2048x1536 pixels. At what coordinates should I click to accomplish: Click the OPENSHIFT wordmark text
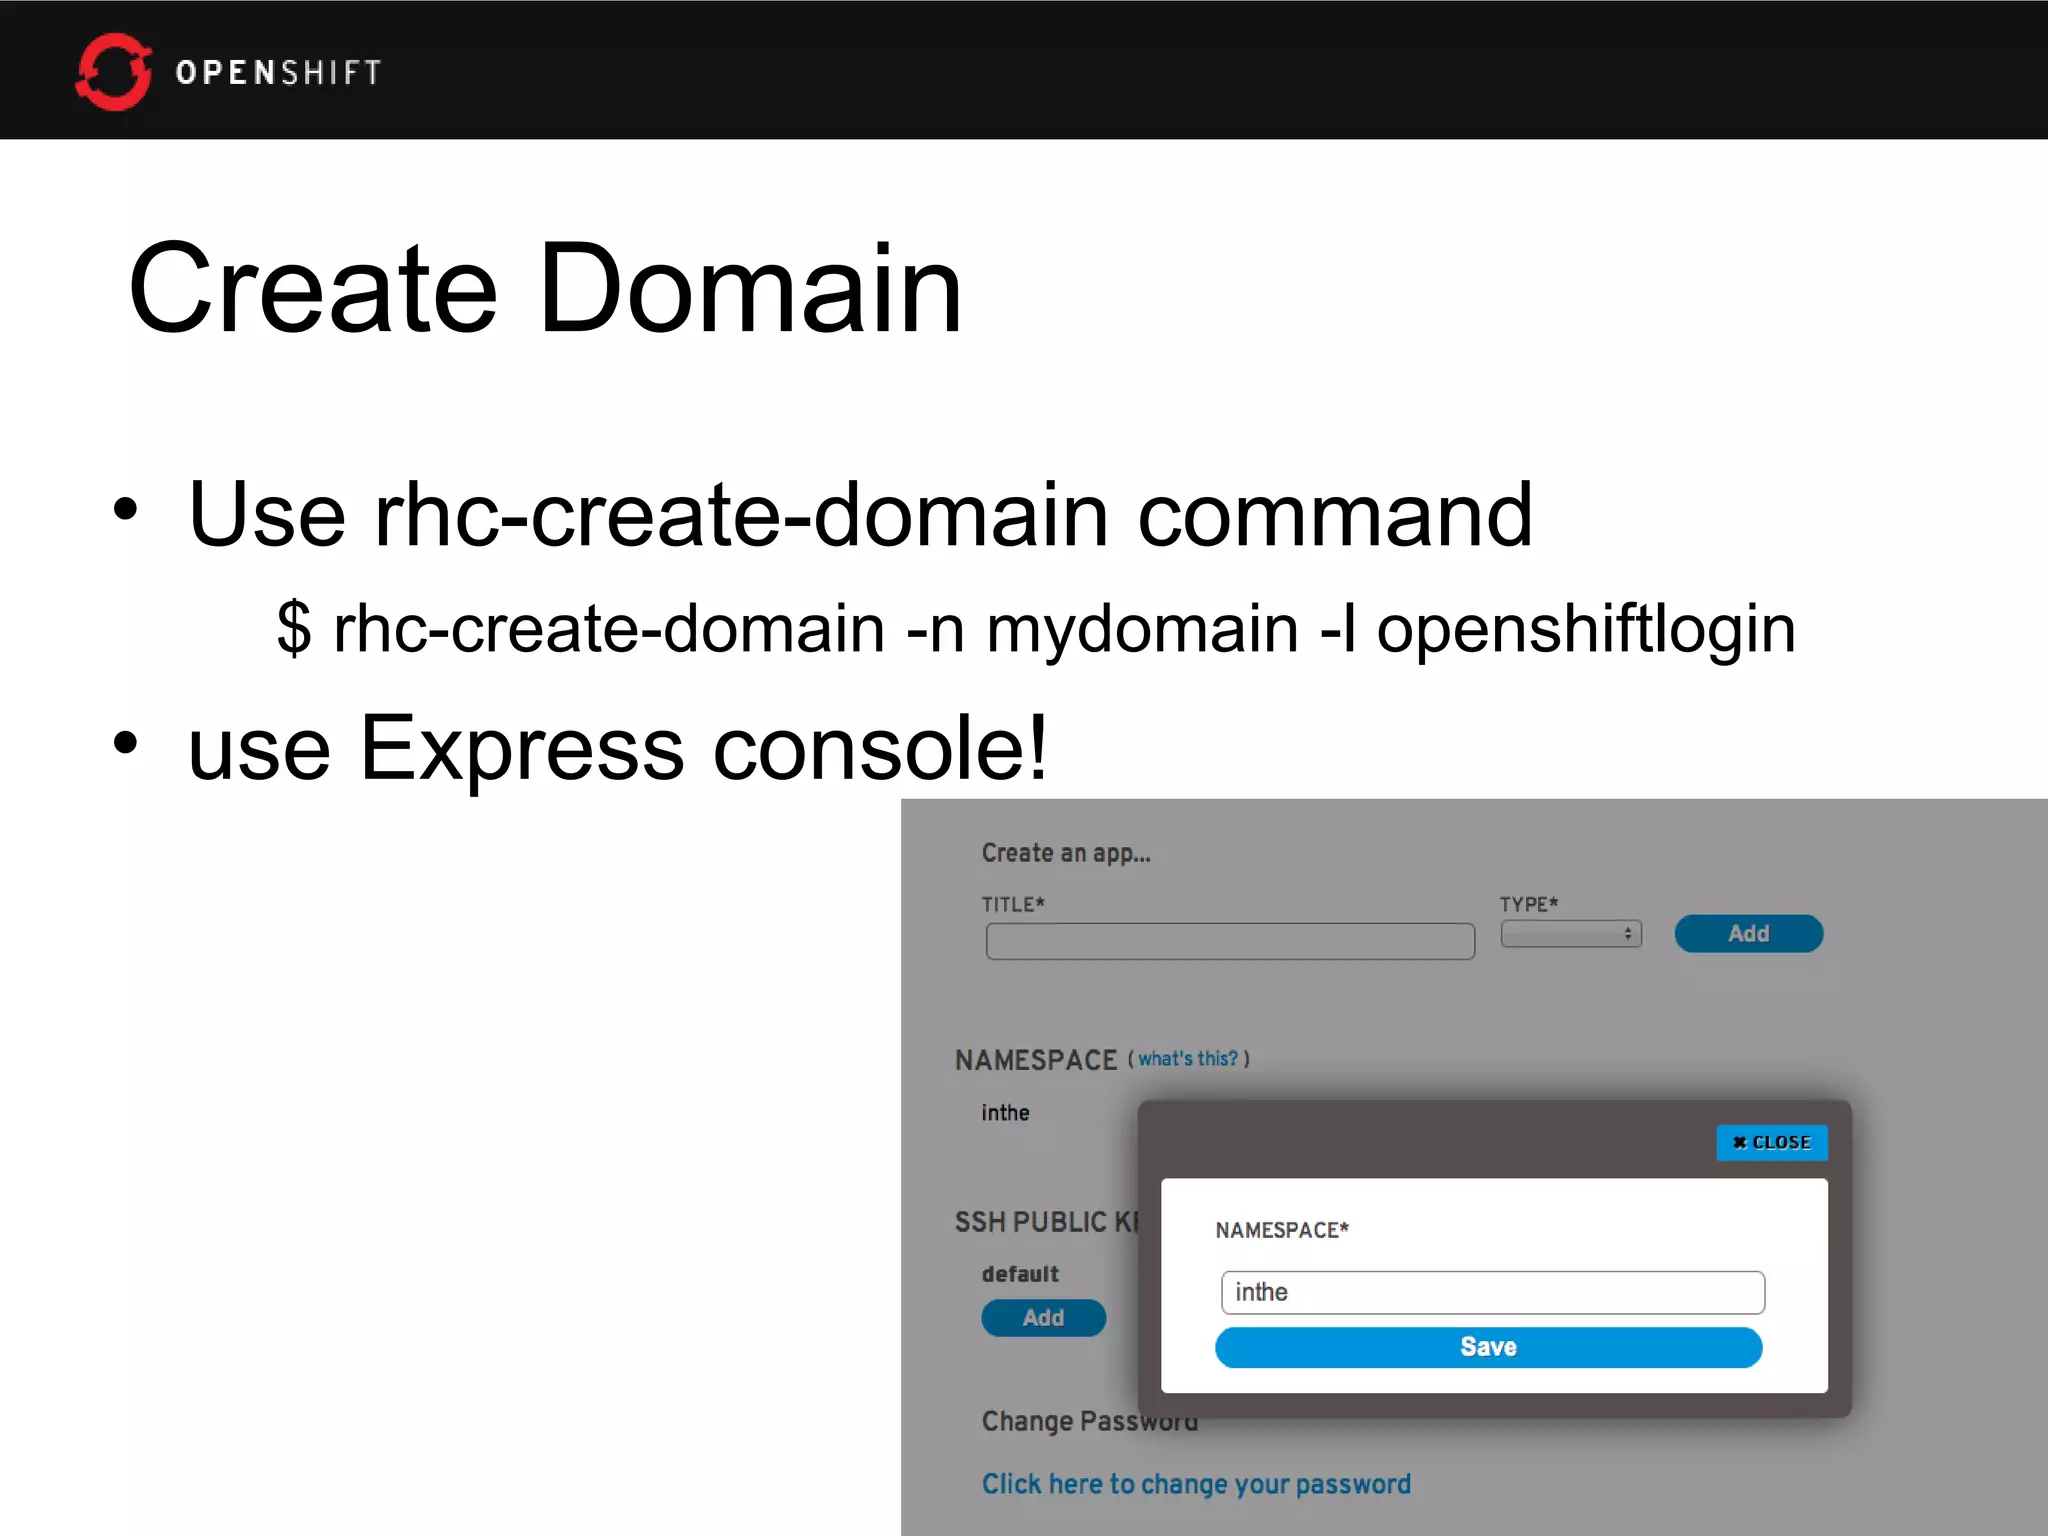click(x=278, y=72)
